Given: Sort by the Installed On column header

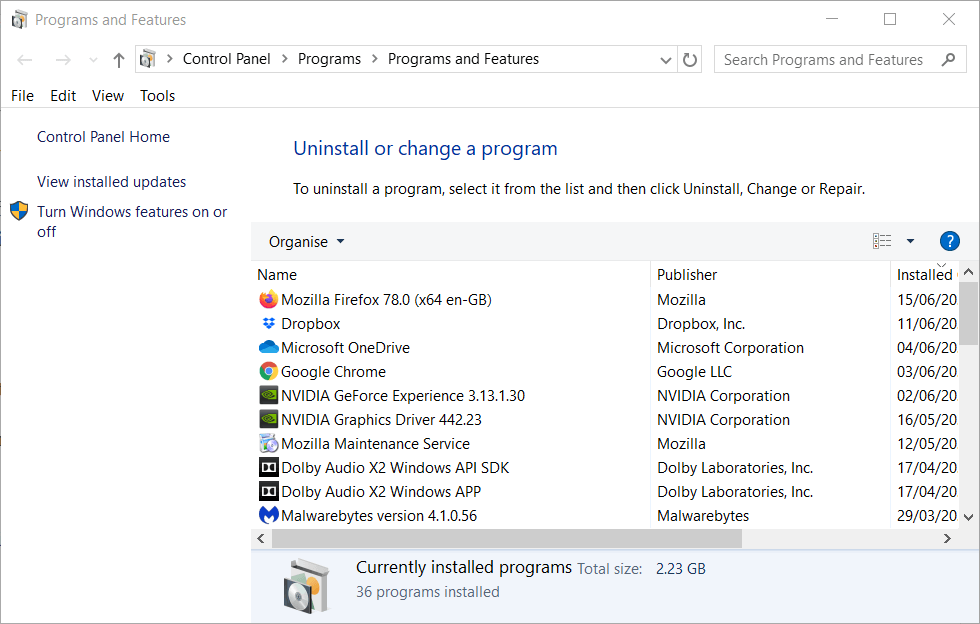Looking at the screenshot, I should (x=926, y=274).
